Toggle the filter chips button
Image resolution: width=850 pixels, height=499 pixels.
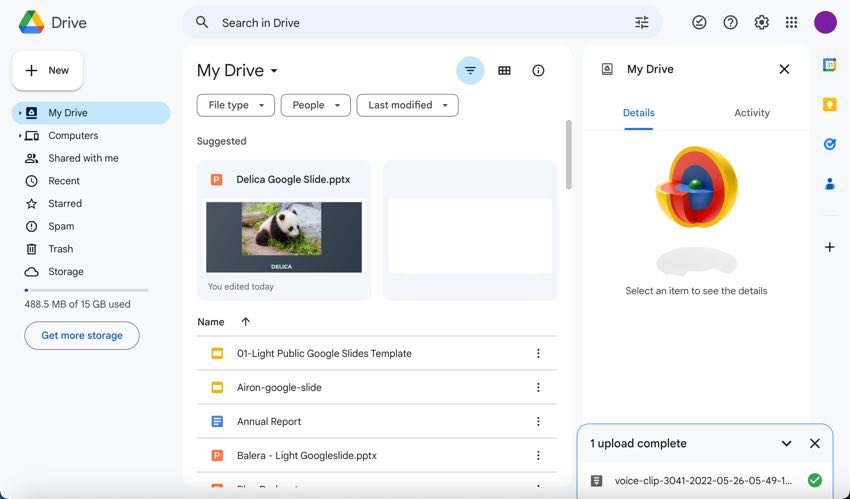click(470, 70)
